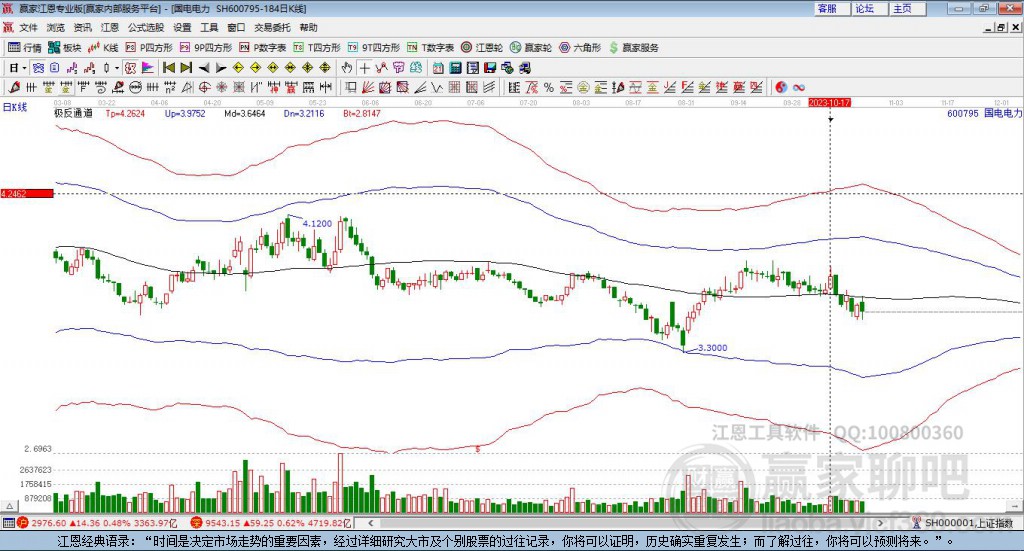Open the 交易委托 menu
Image resolution: width=1024 pixels, height=551 pixels.
coord(272,27)
